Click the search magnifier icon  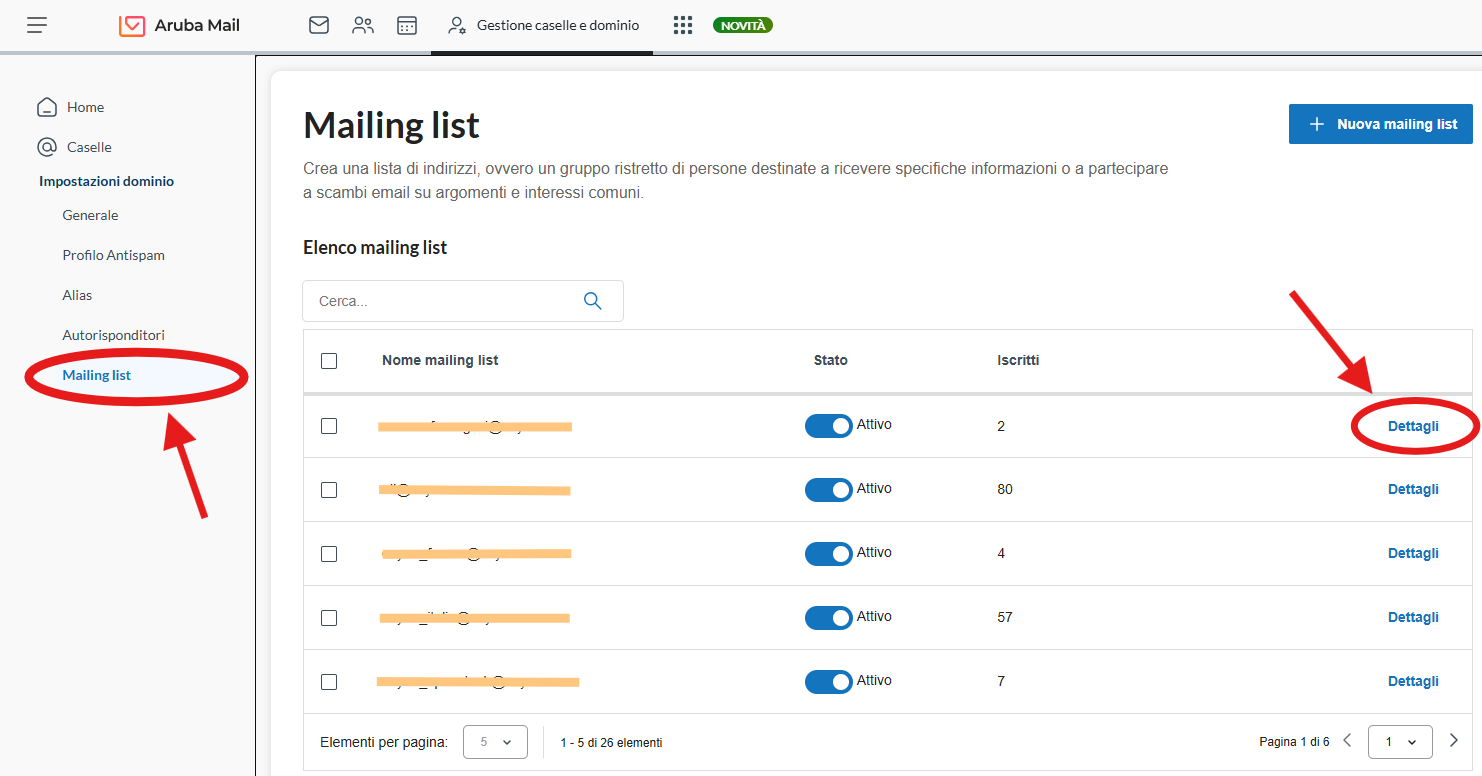click(593, 301)
